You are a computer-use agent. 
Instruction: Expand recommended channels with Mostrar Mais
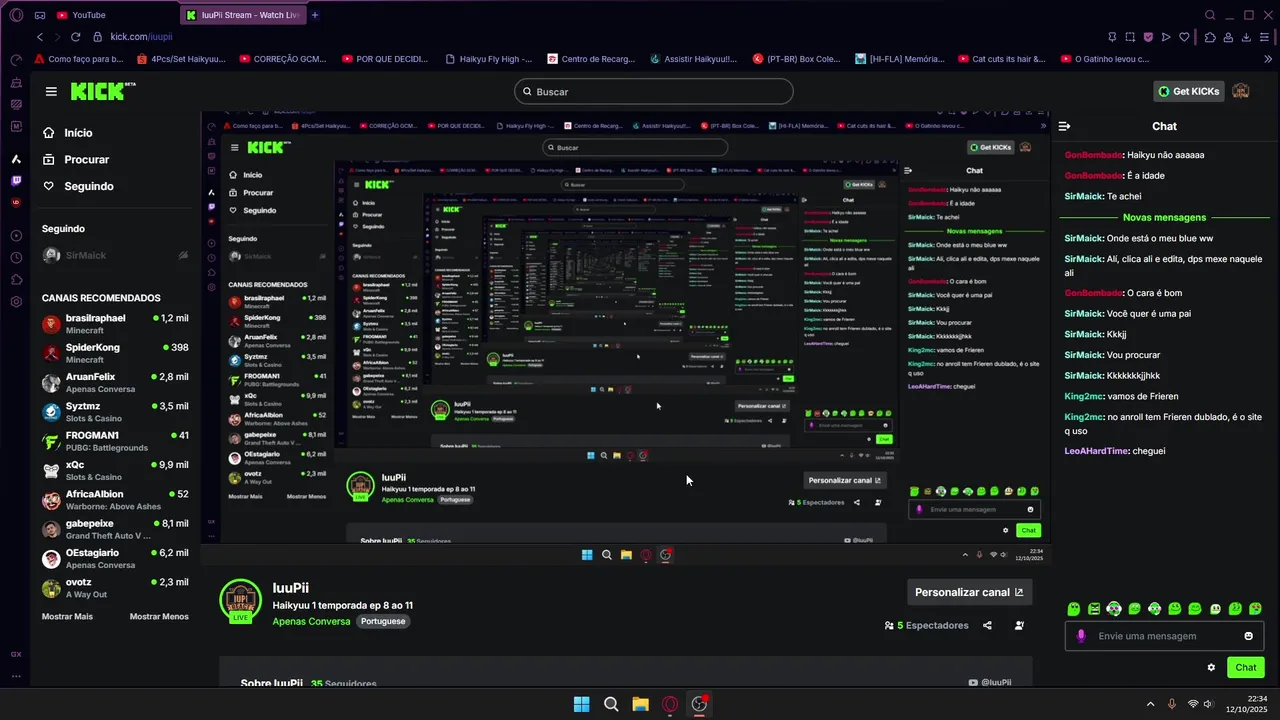coord(67,616)
